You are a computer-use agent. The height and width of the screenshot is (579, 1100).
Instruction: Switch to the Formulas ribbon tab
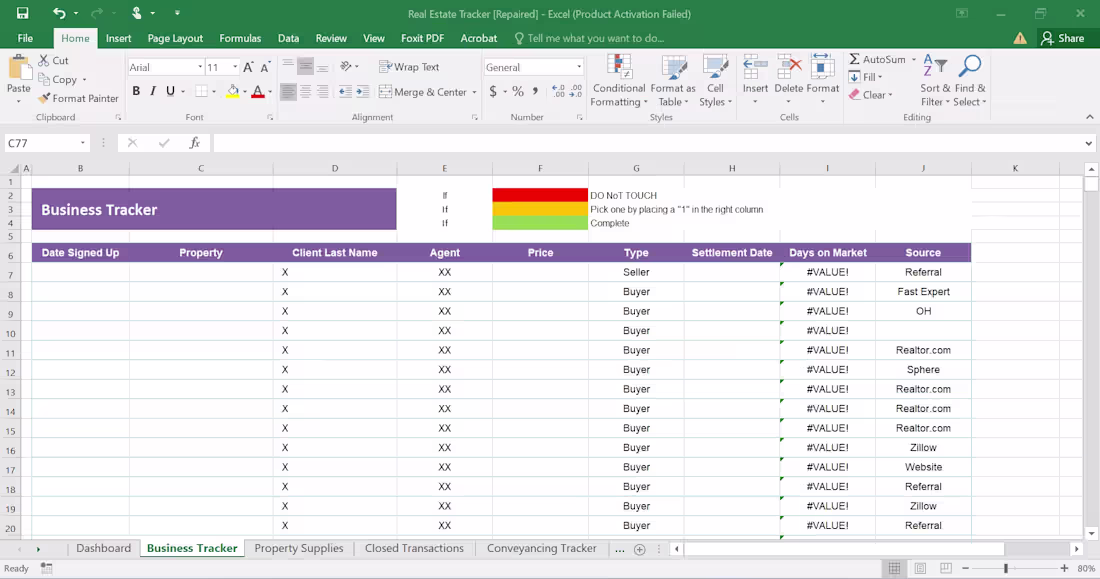(x=240, y=37)
